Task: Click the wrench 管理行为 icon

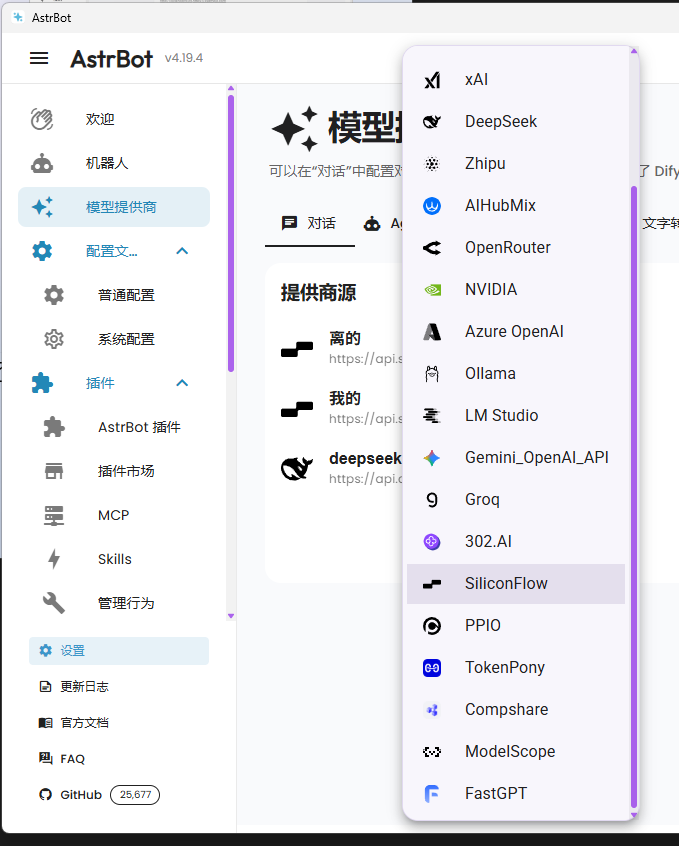Action: [53, 603]
